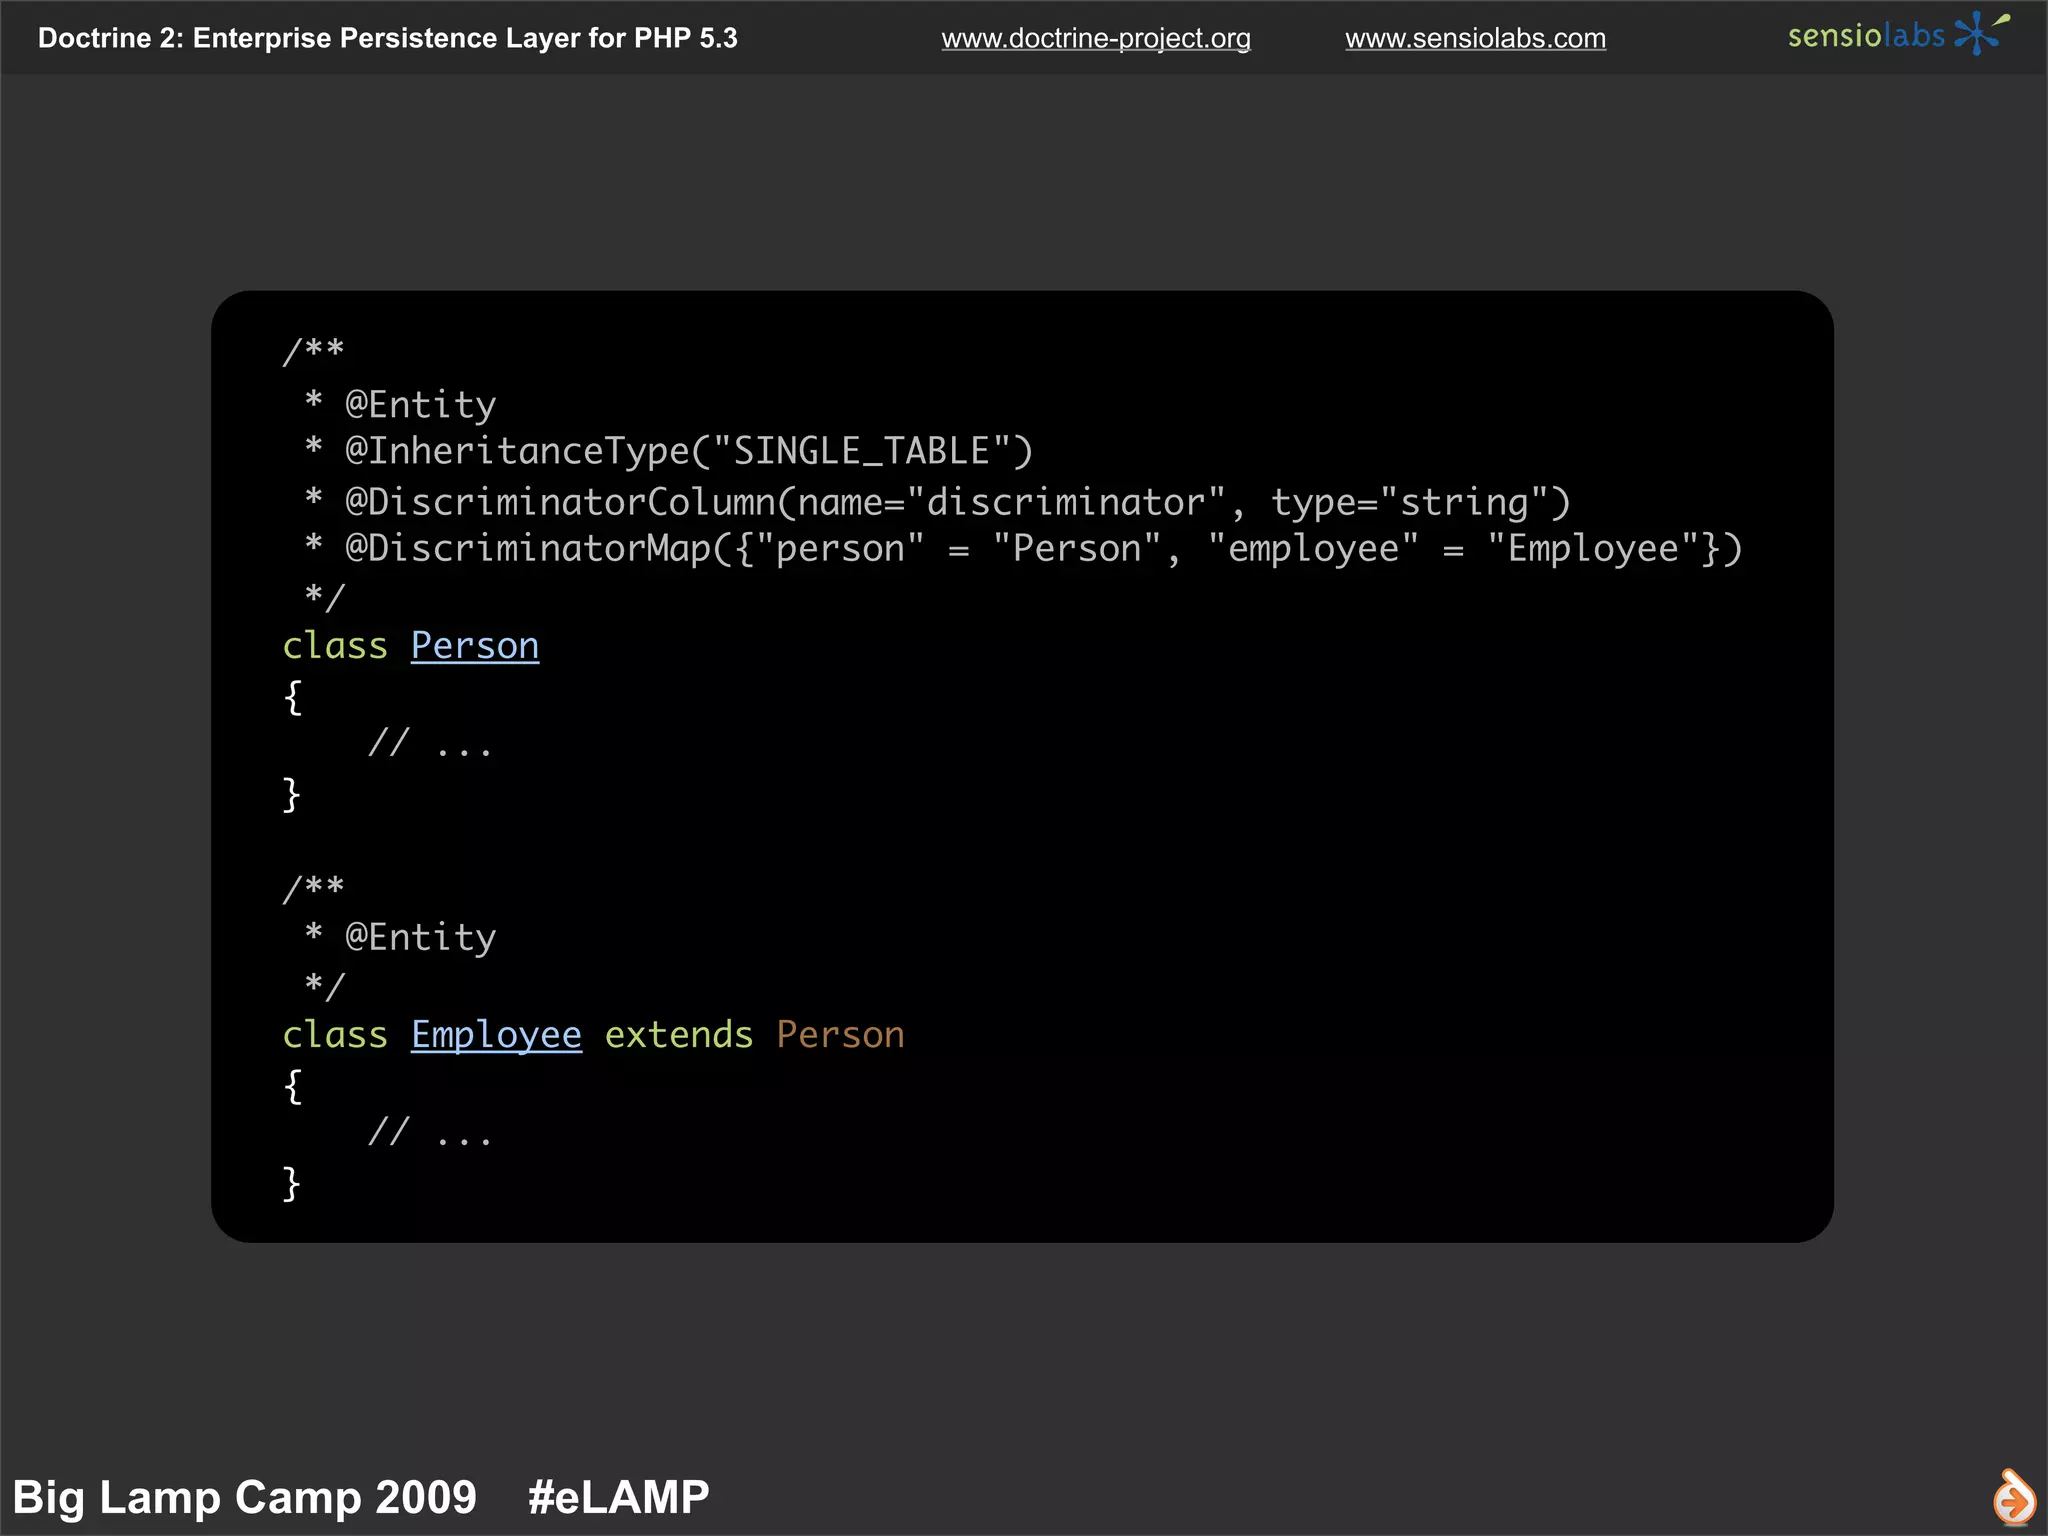Click the '#eLAMP' hashtag

[619, 1497]
